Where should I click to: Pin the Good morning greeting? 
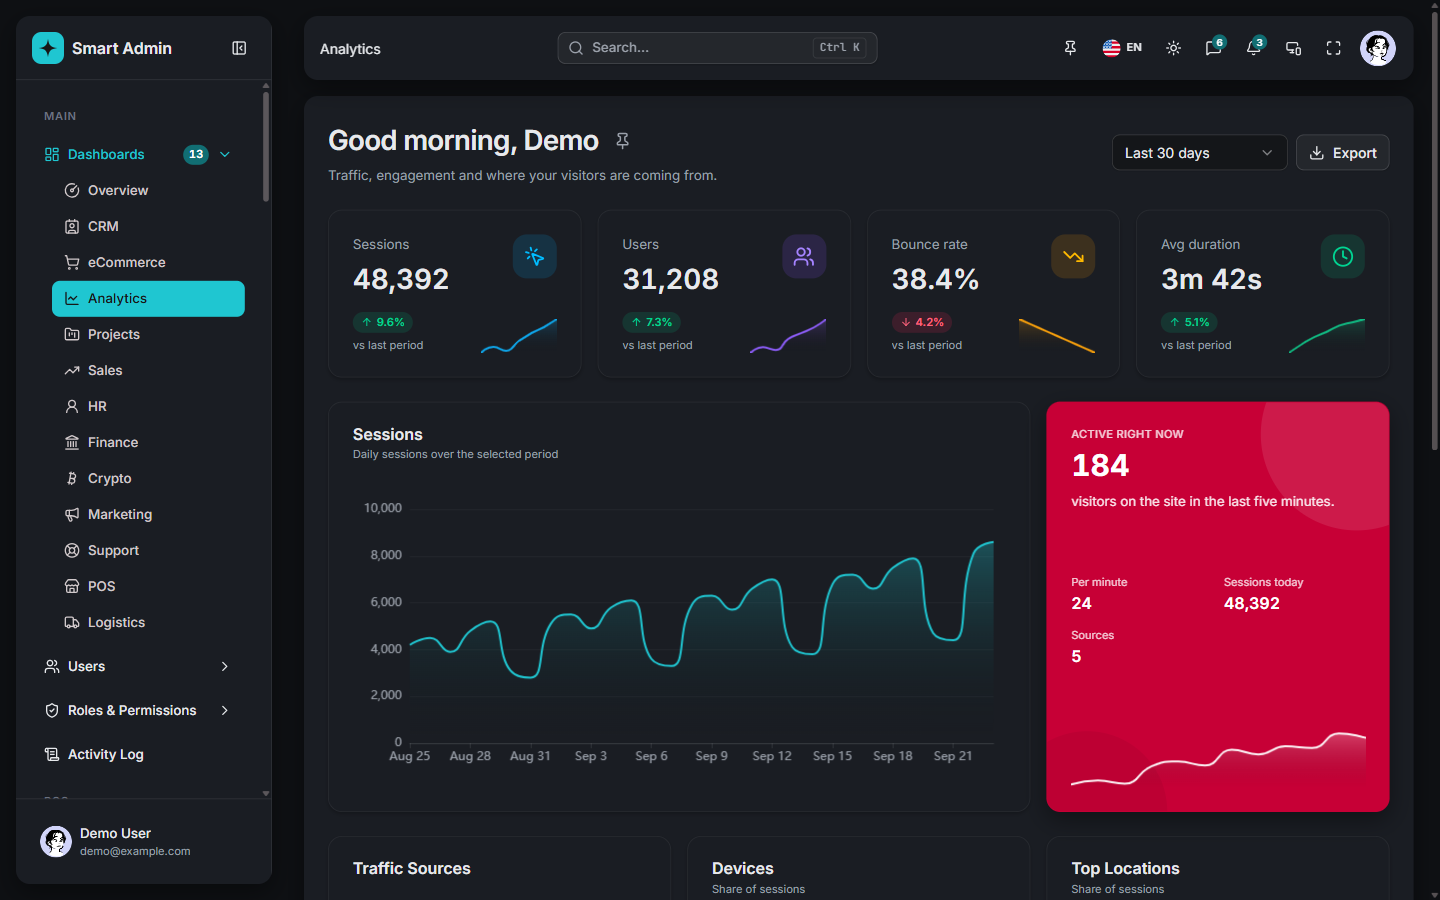tap(622, 141)
